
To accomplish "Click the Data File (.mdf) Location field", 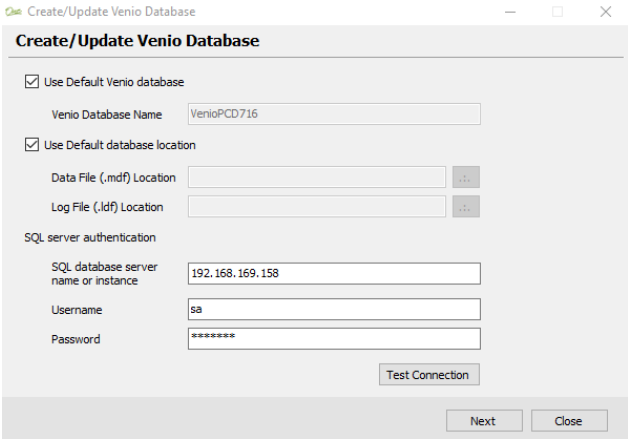I will point(317,177).
